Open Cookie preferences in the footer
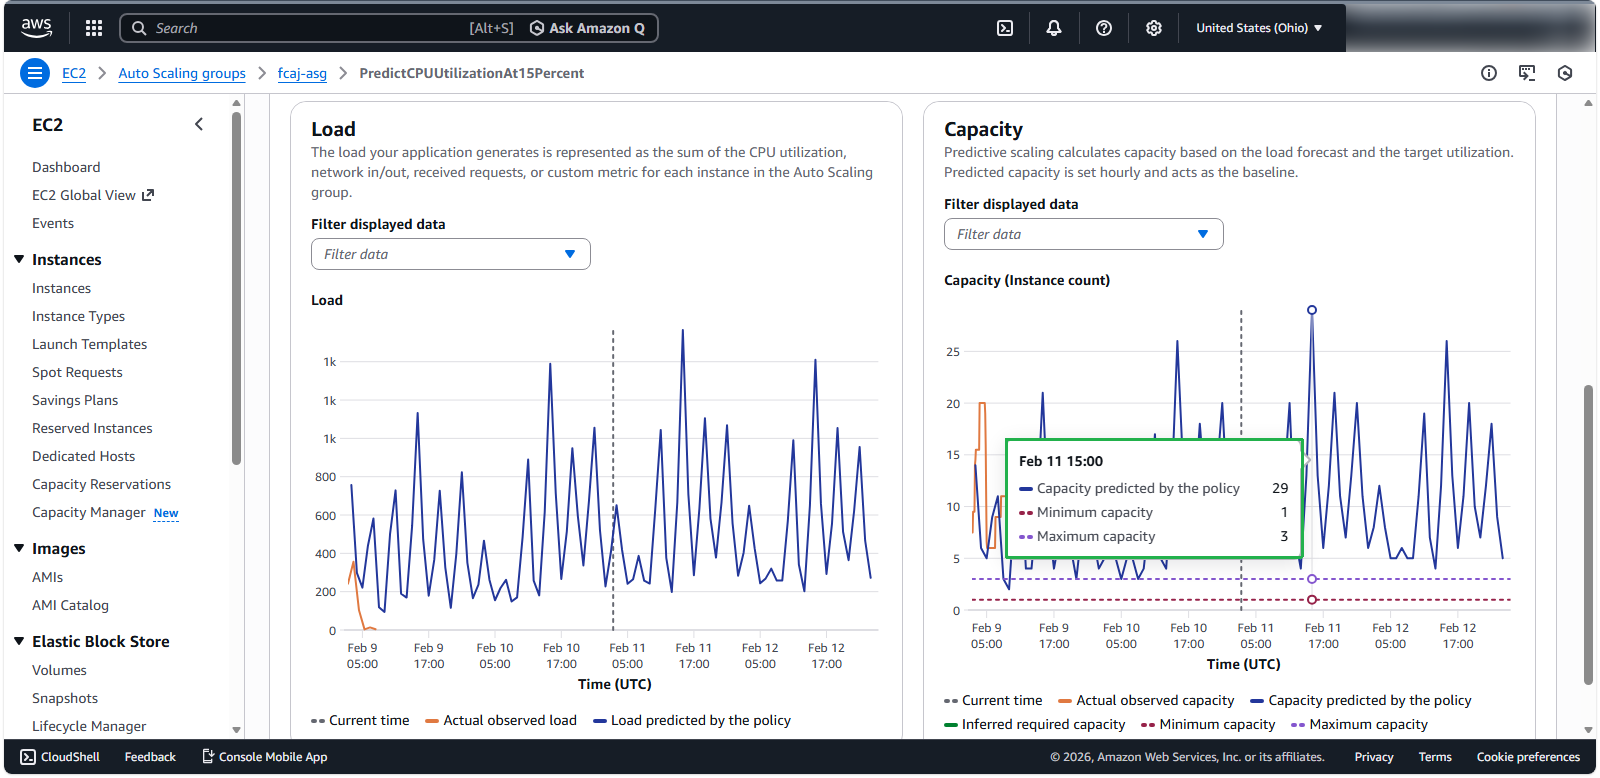Viewport: 1600px width, 778px height. [x=1528, y=757]
